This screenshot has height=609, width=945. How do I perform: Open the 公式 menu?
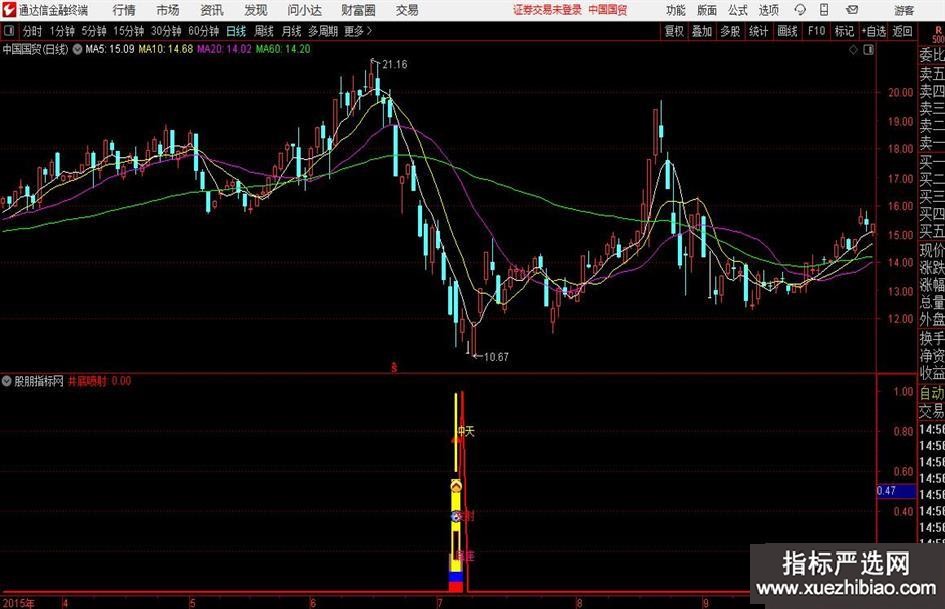pos(738,10)
